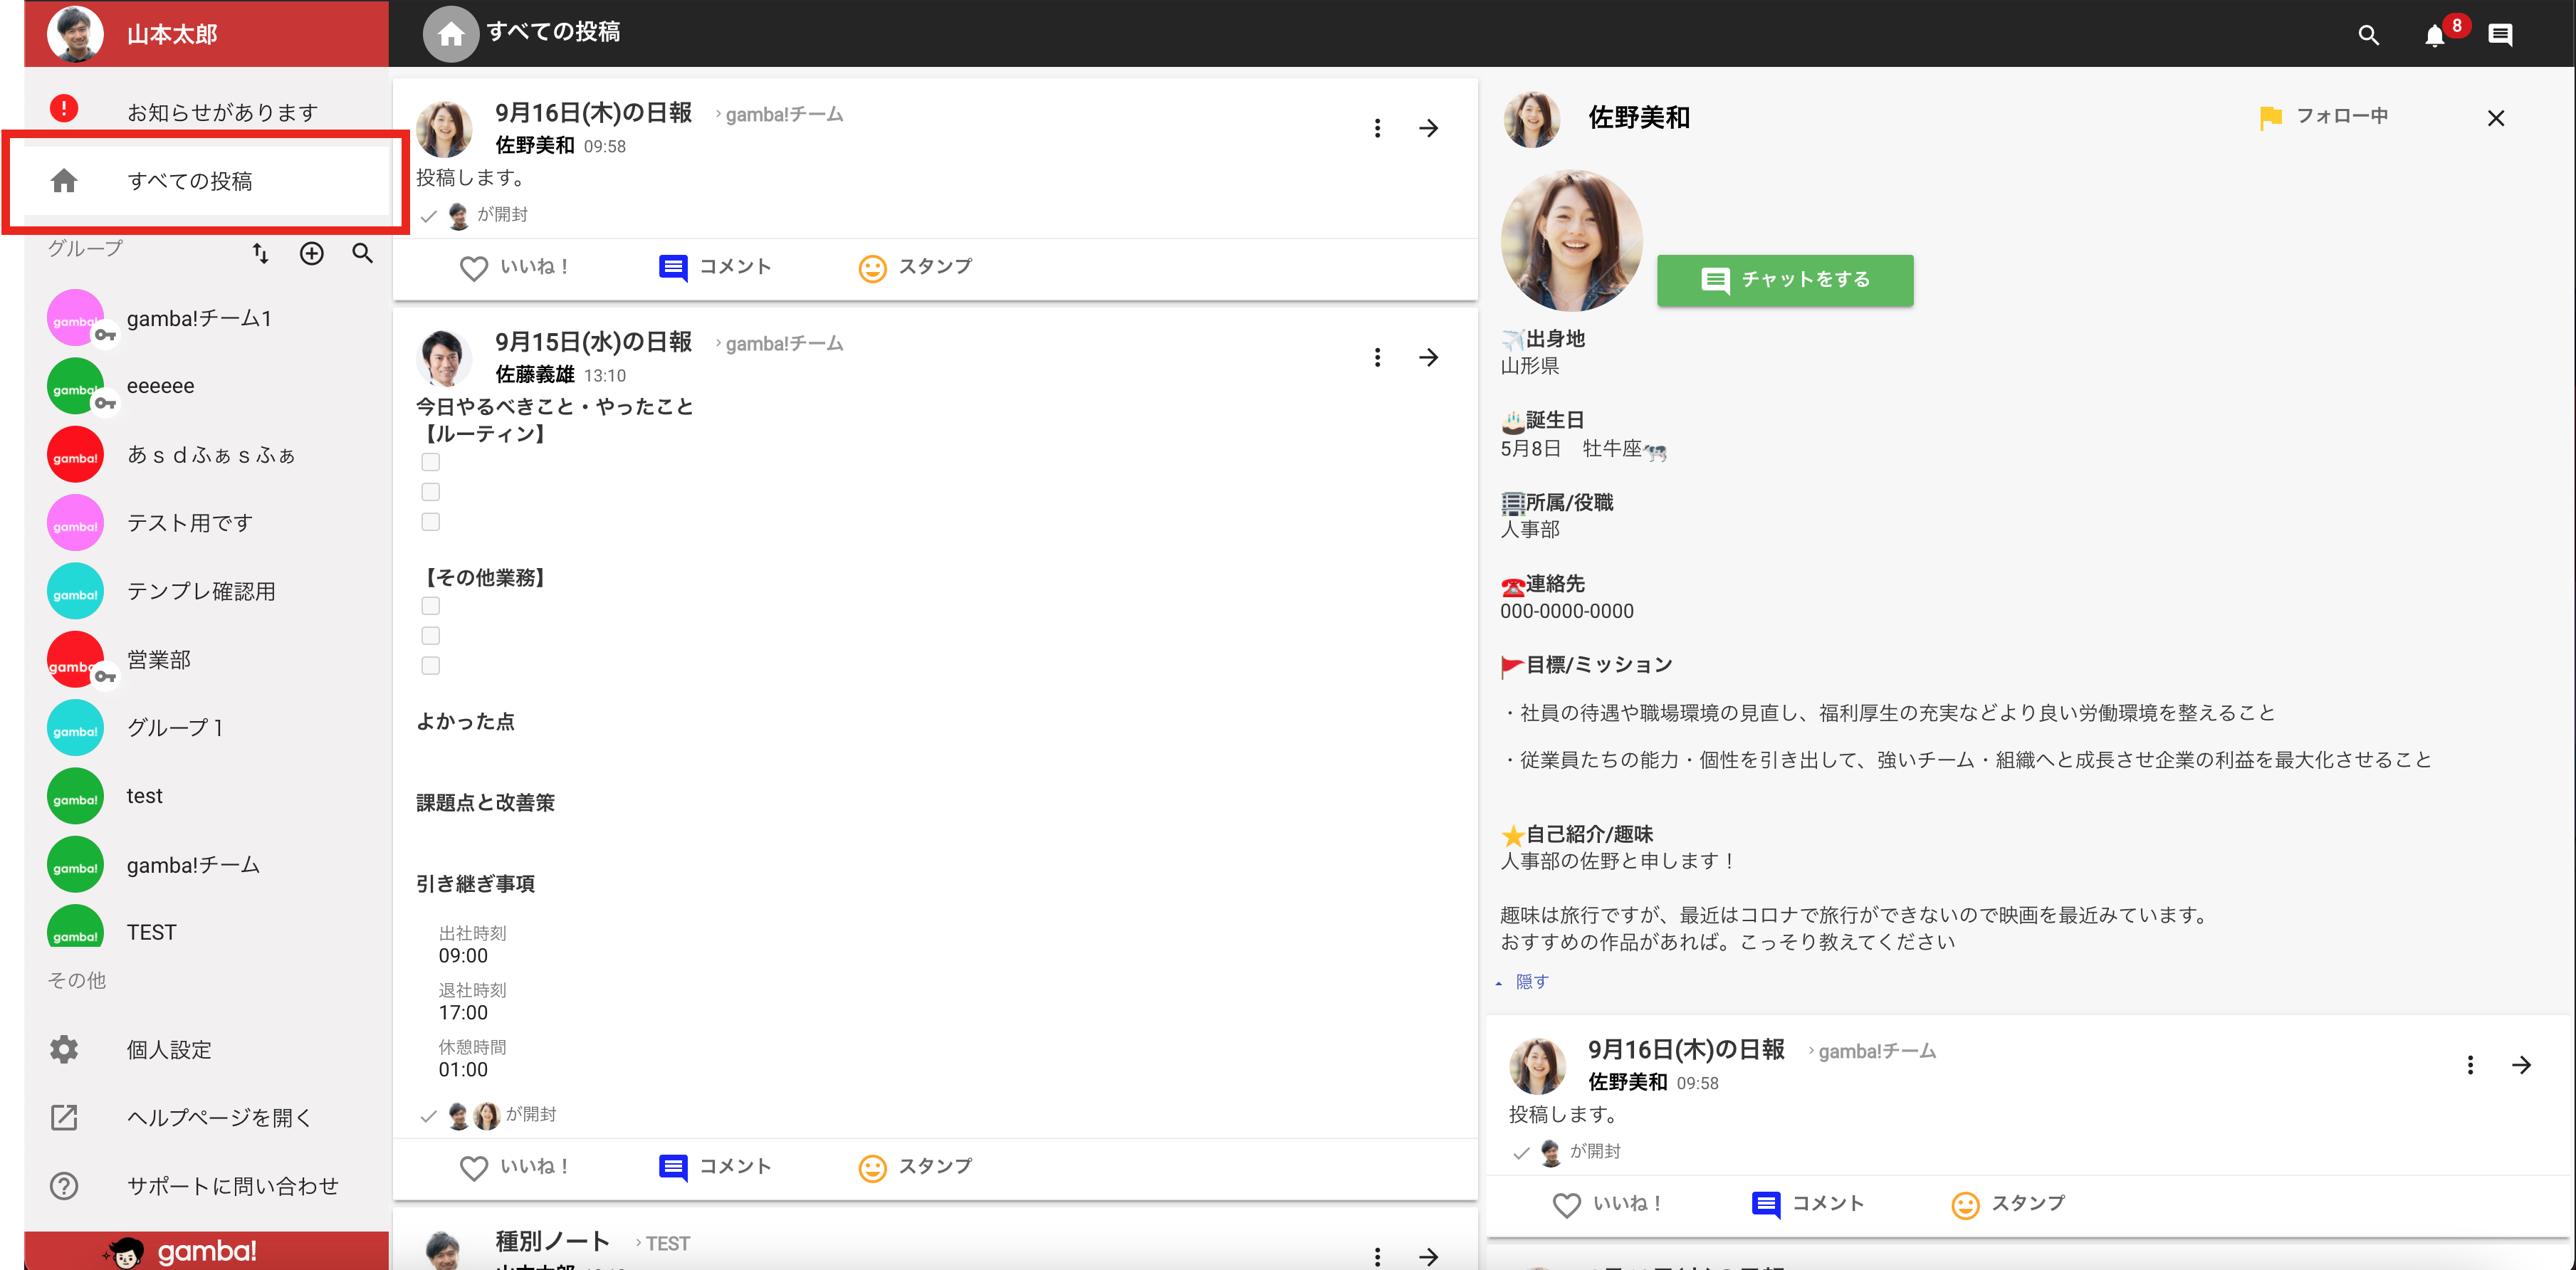Open three-dot menu on 9月15日 report
This screenshot has width=2576, height=1270.
pyautogui.click(x=1377, y=358)
